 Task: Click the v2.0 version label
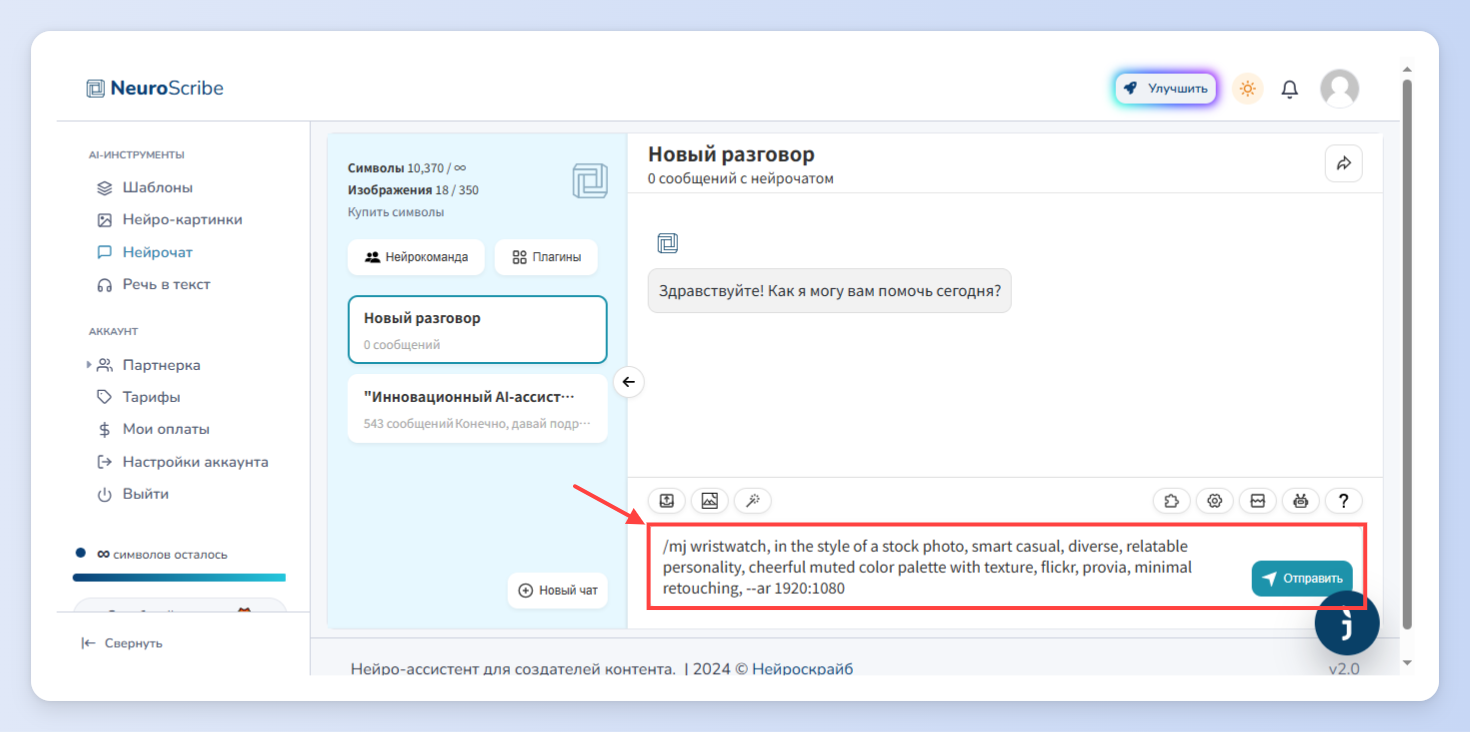pos(1344,669)
